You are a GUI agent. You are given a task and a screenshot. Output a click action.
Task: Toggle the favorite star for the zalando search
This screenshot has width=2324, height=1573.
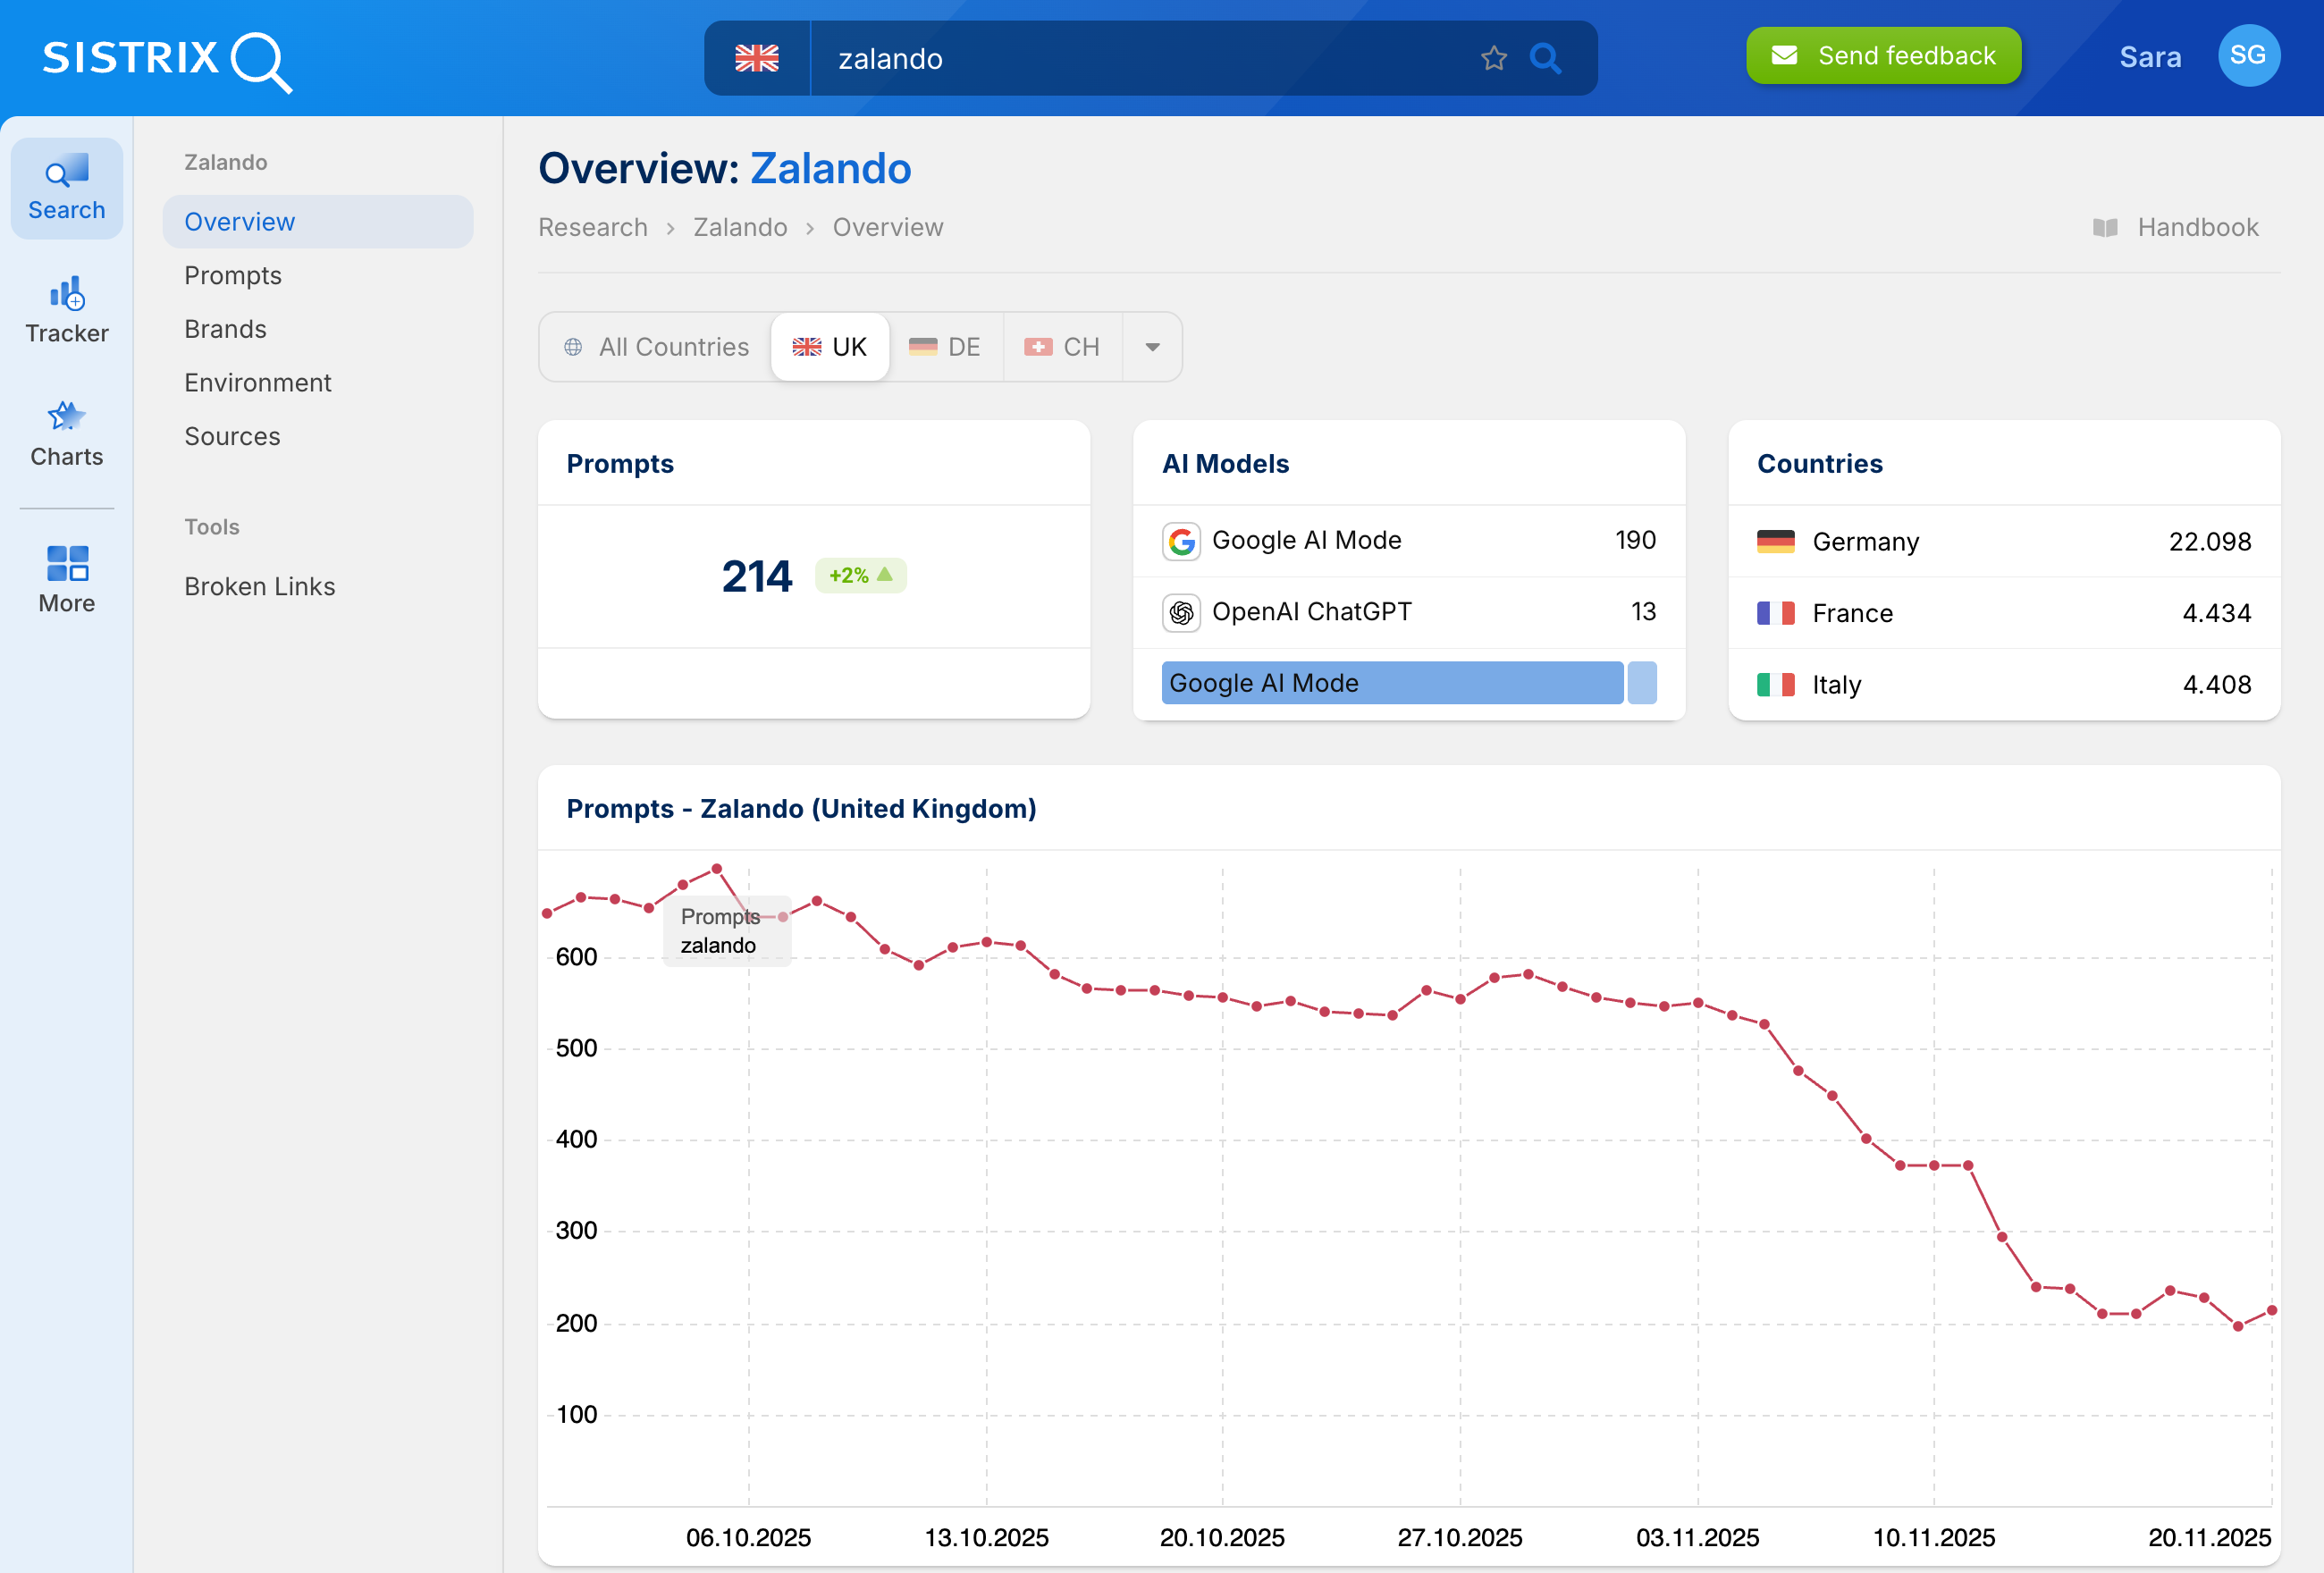1494,58
